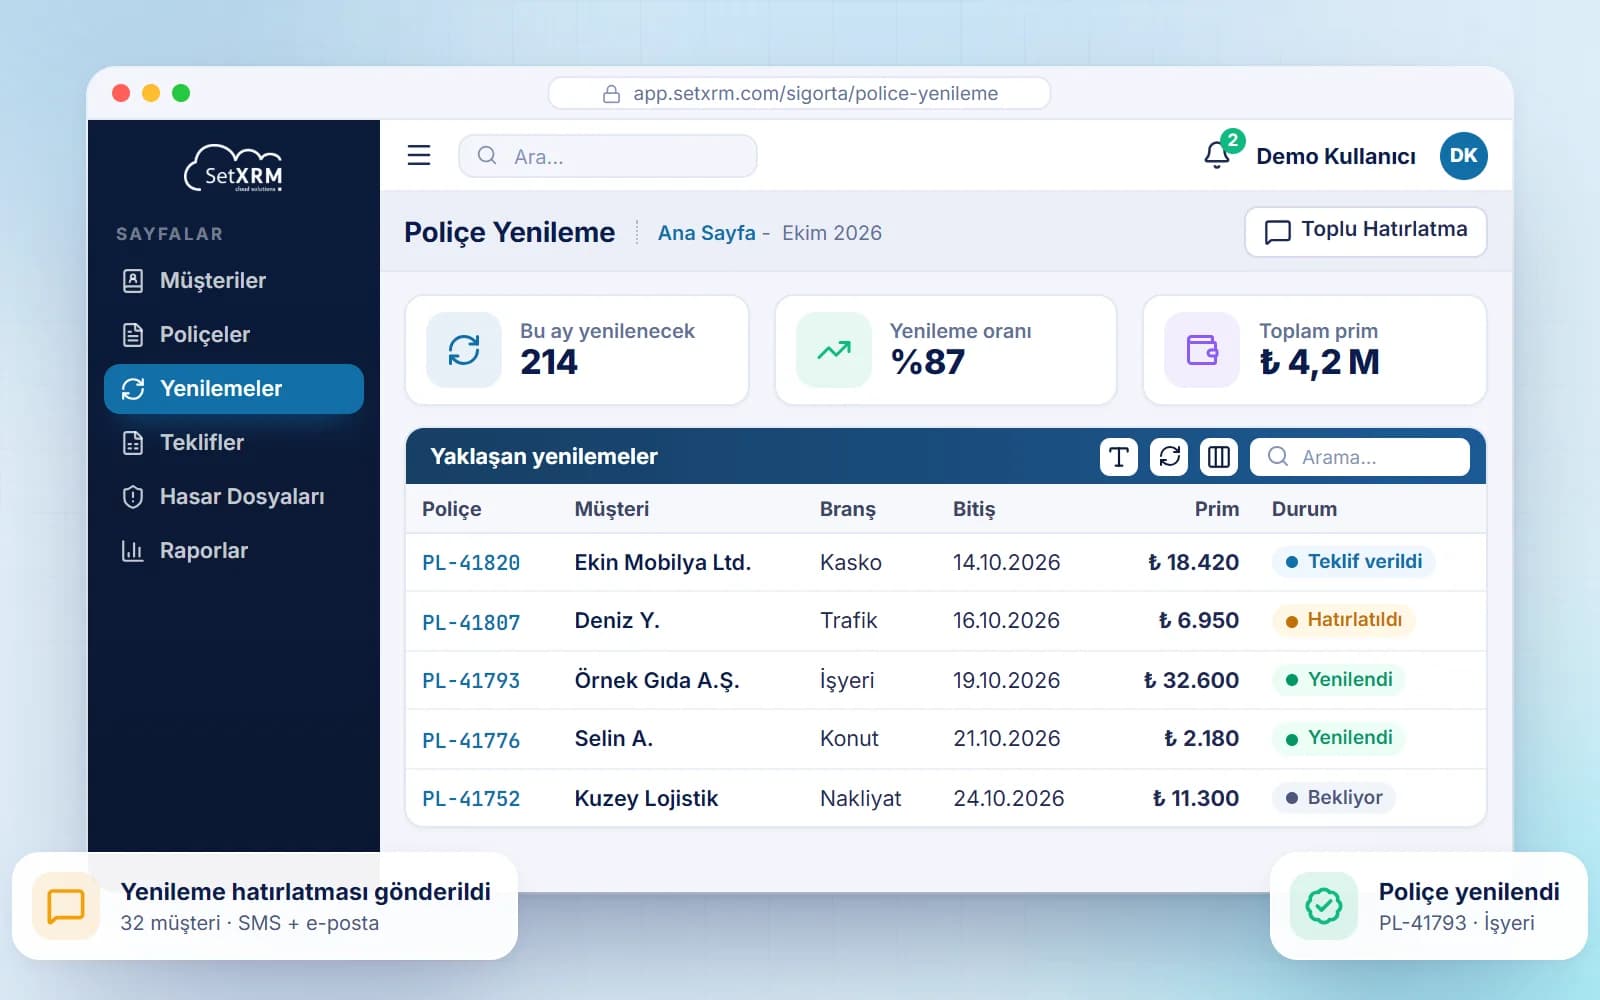Click the DK user avatar

point(1463,155)
